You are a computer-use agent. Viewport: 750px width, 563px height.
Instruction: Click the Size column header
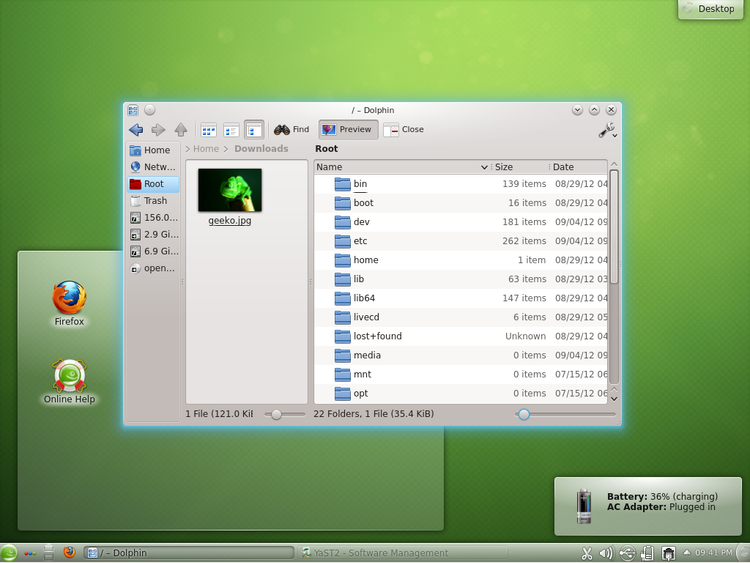coord(519,167)
